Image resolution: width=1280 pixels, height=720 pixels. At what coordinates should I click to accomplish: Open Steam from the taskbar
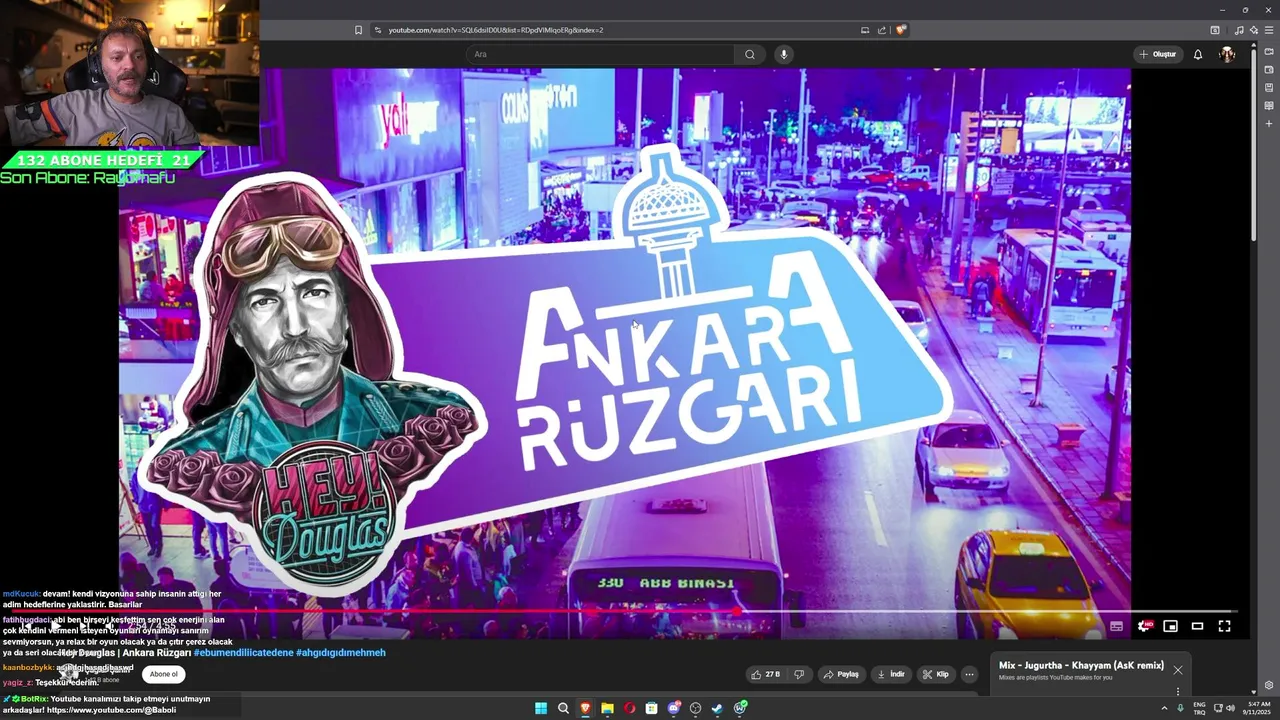coord(718,708)
